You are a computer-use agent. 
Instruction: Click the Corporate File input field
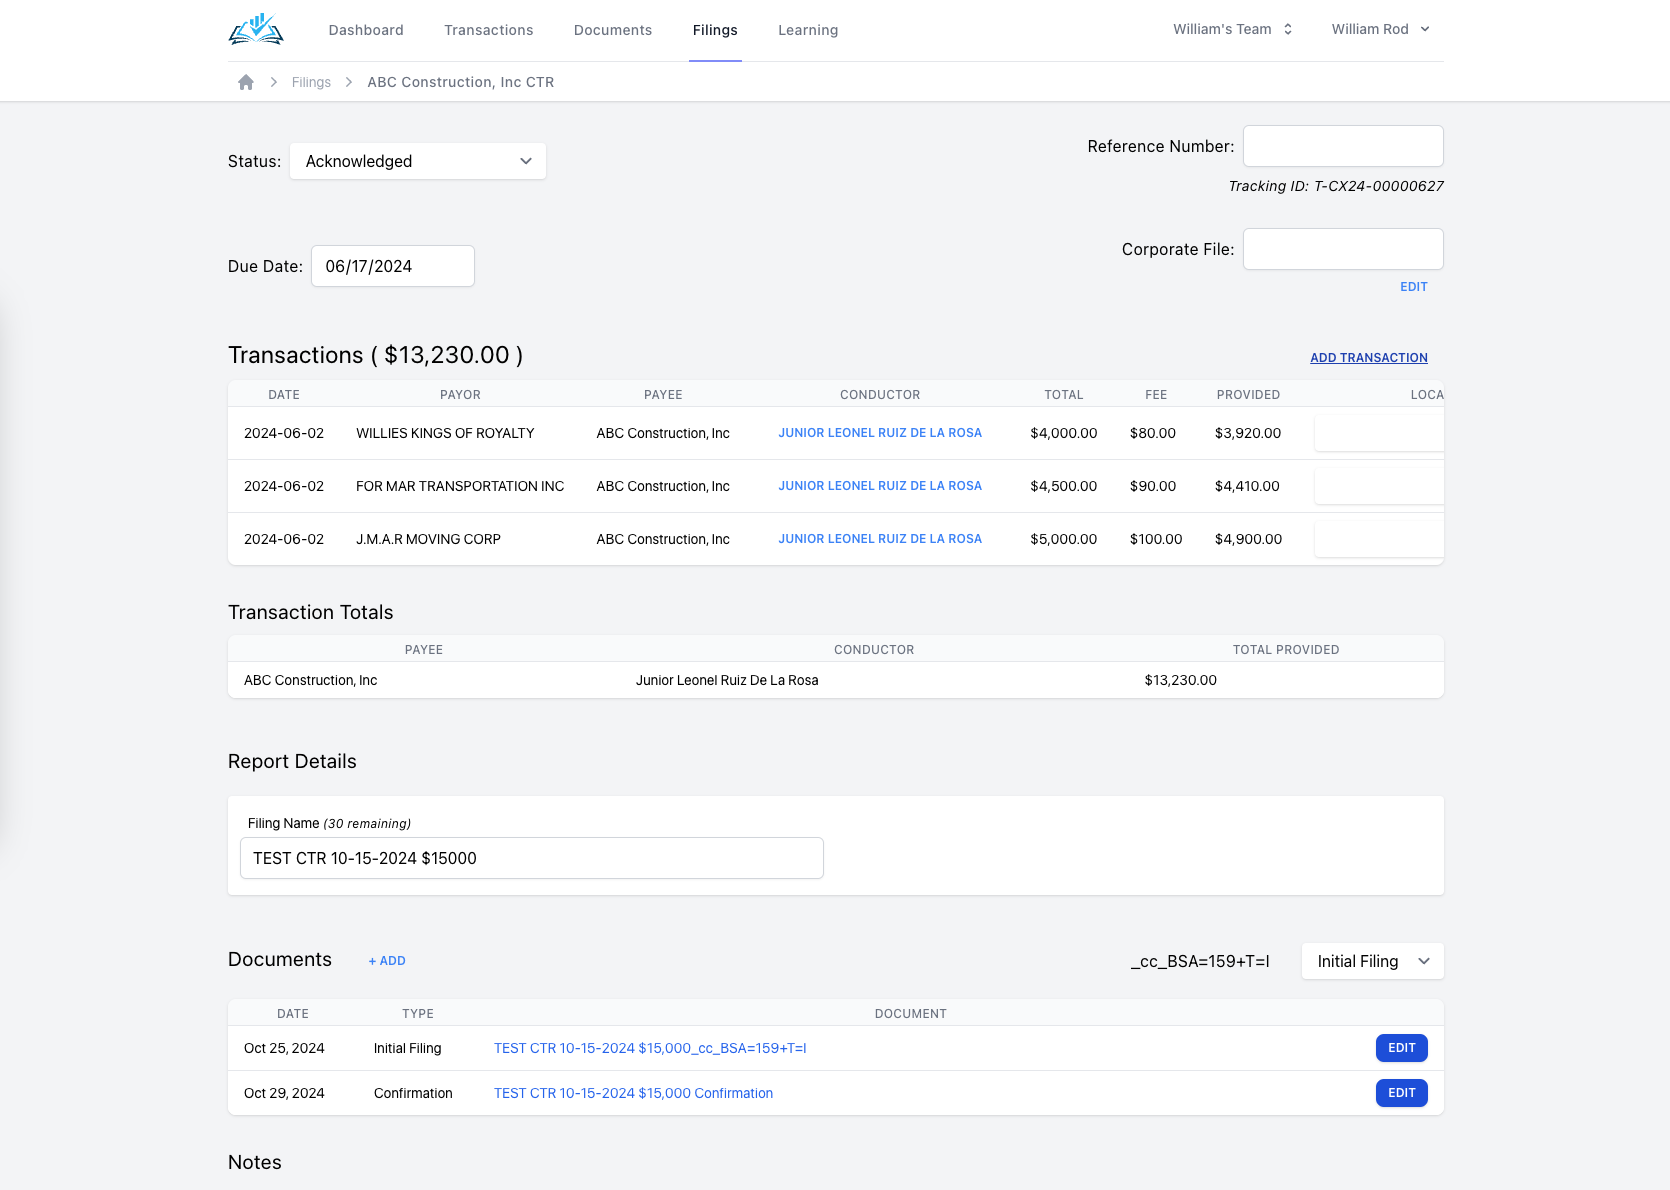[x=1343, y=249]
